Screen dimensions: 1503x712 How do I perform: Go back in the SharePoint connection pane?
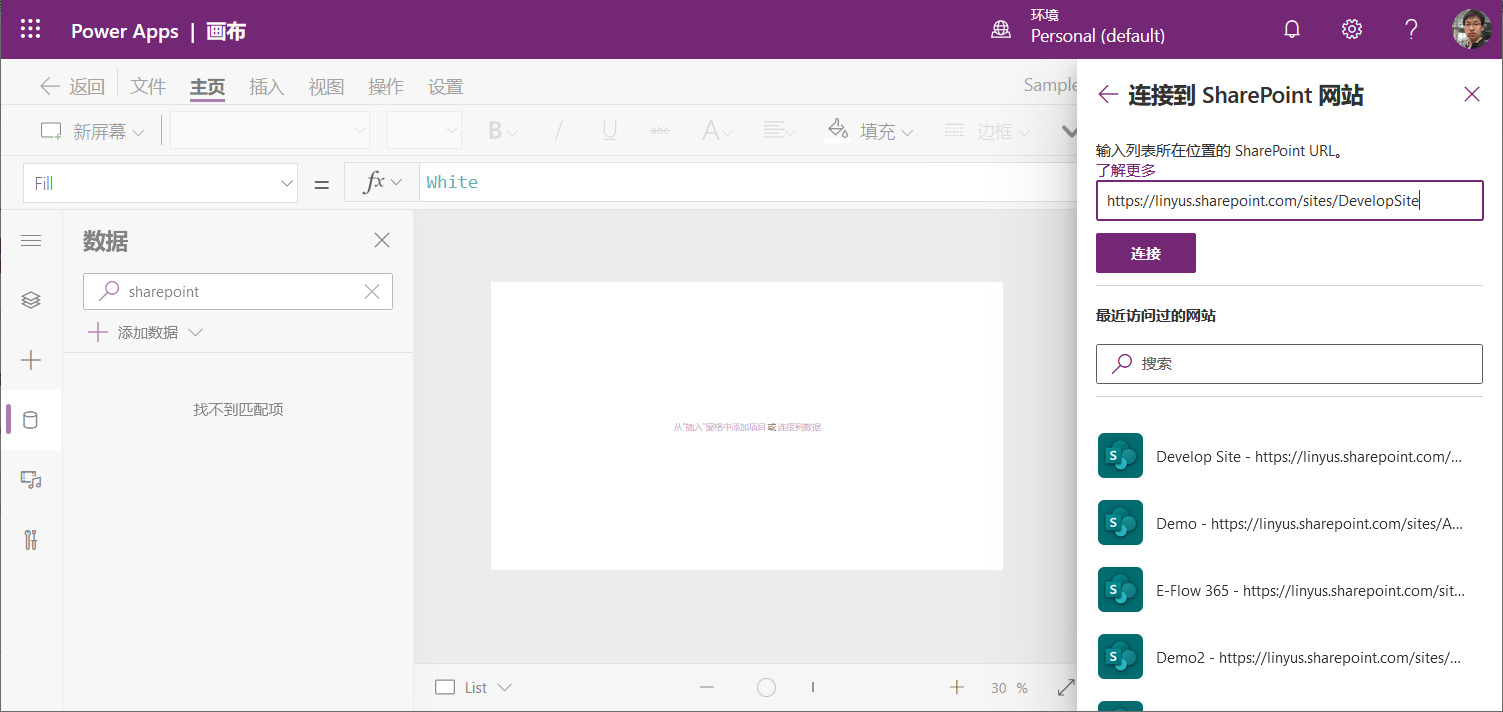point(1107,94)
